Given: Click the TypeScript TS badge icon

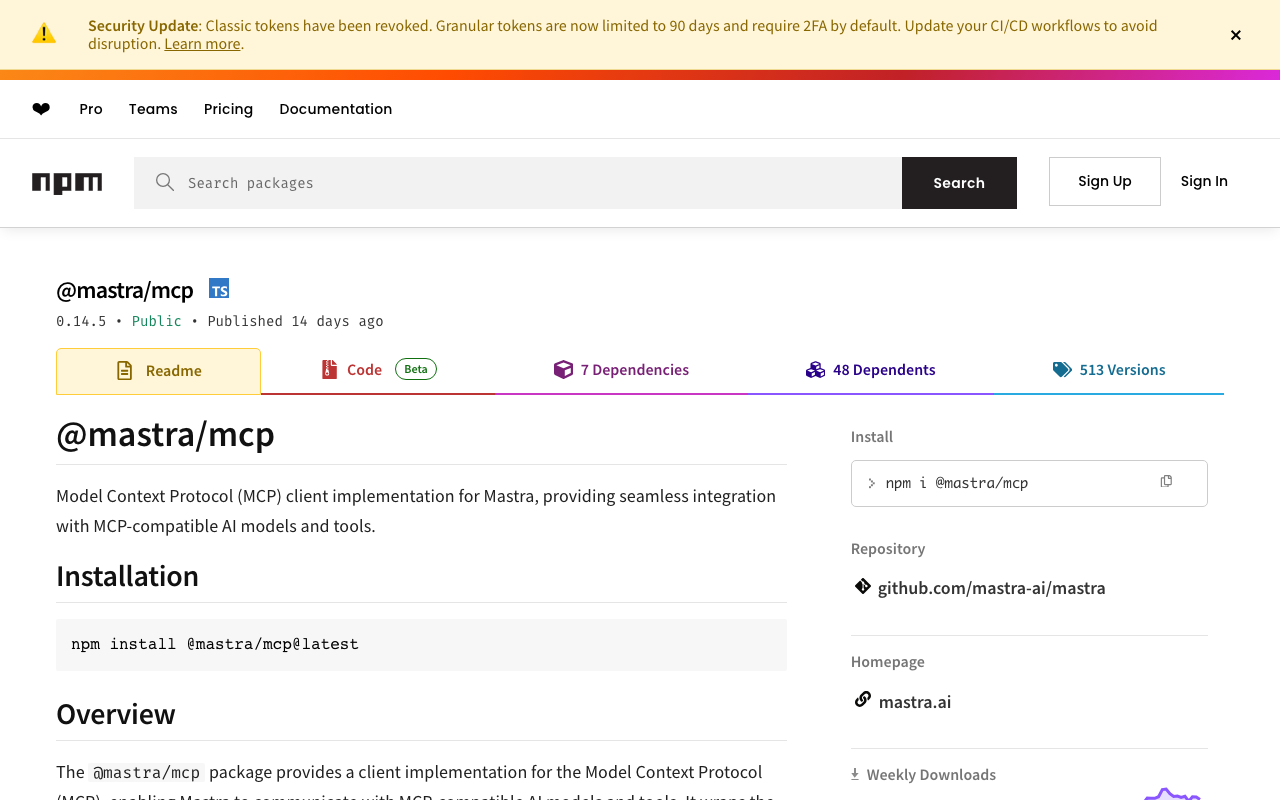Looking at the screenshot, I should click(x=219, y=289).
